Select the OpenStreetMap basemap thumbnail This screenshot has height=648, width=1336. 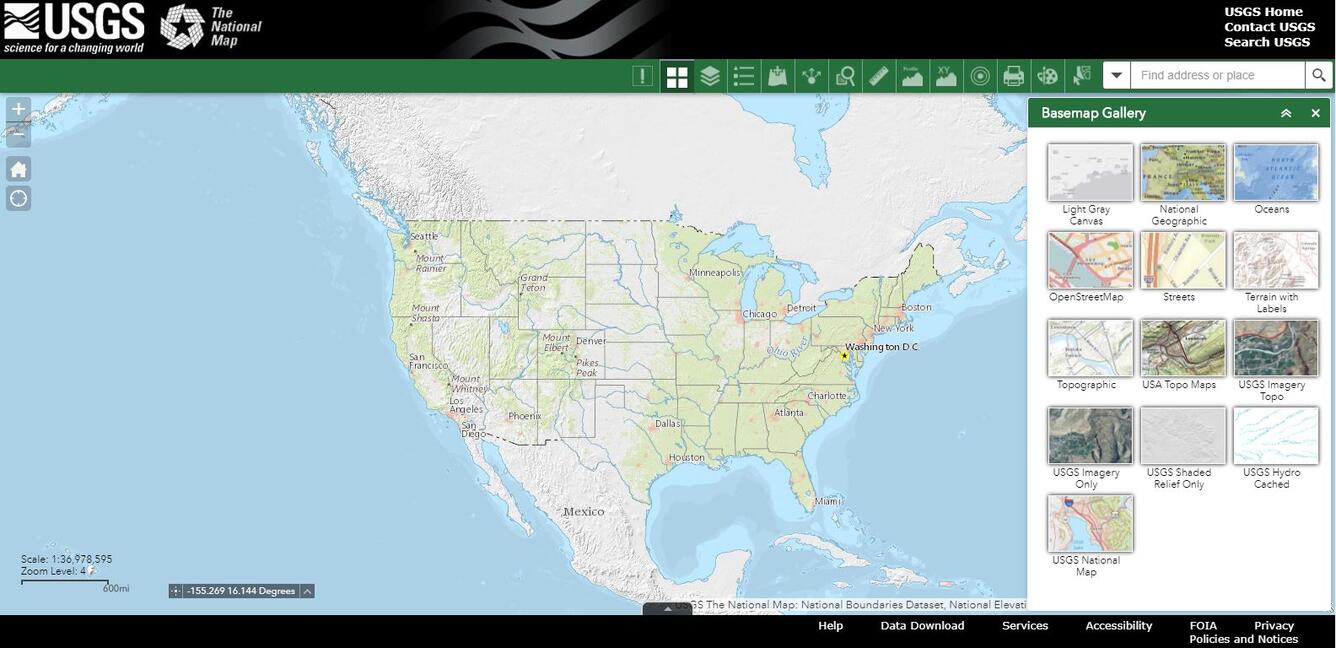point(1090,260)
